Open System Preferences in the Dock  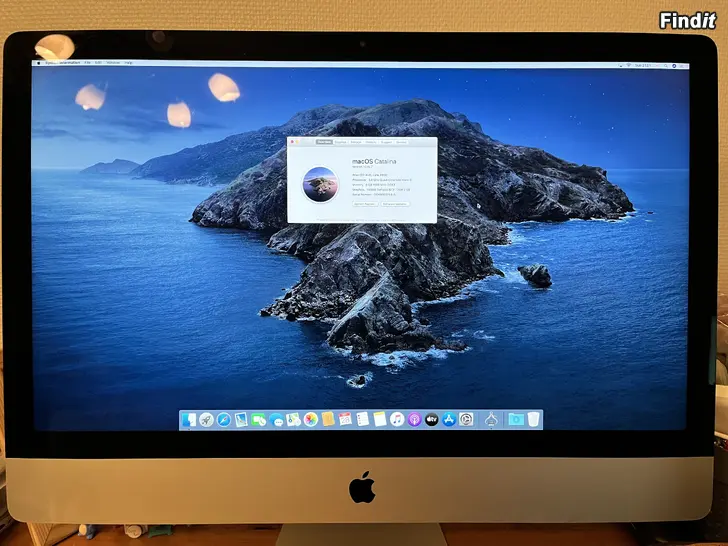467,420
